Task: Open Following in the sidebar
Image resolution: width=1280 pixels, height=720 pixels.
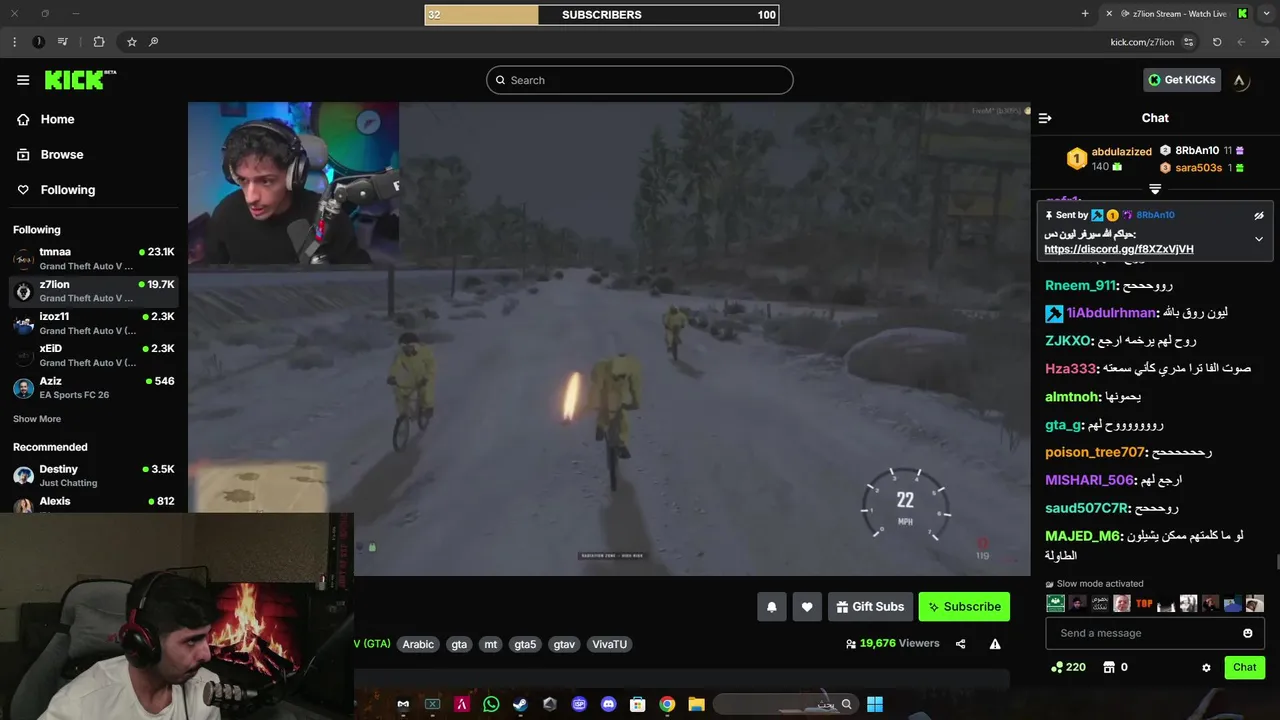Action: (67, 189)
